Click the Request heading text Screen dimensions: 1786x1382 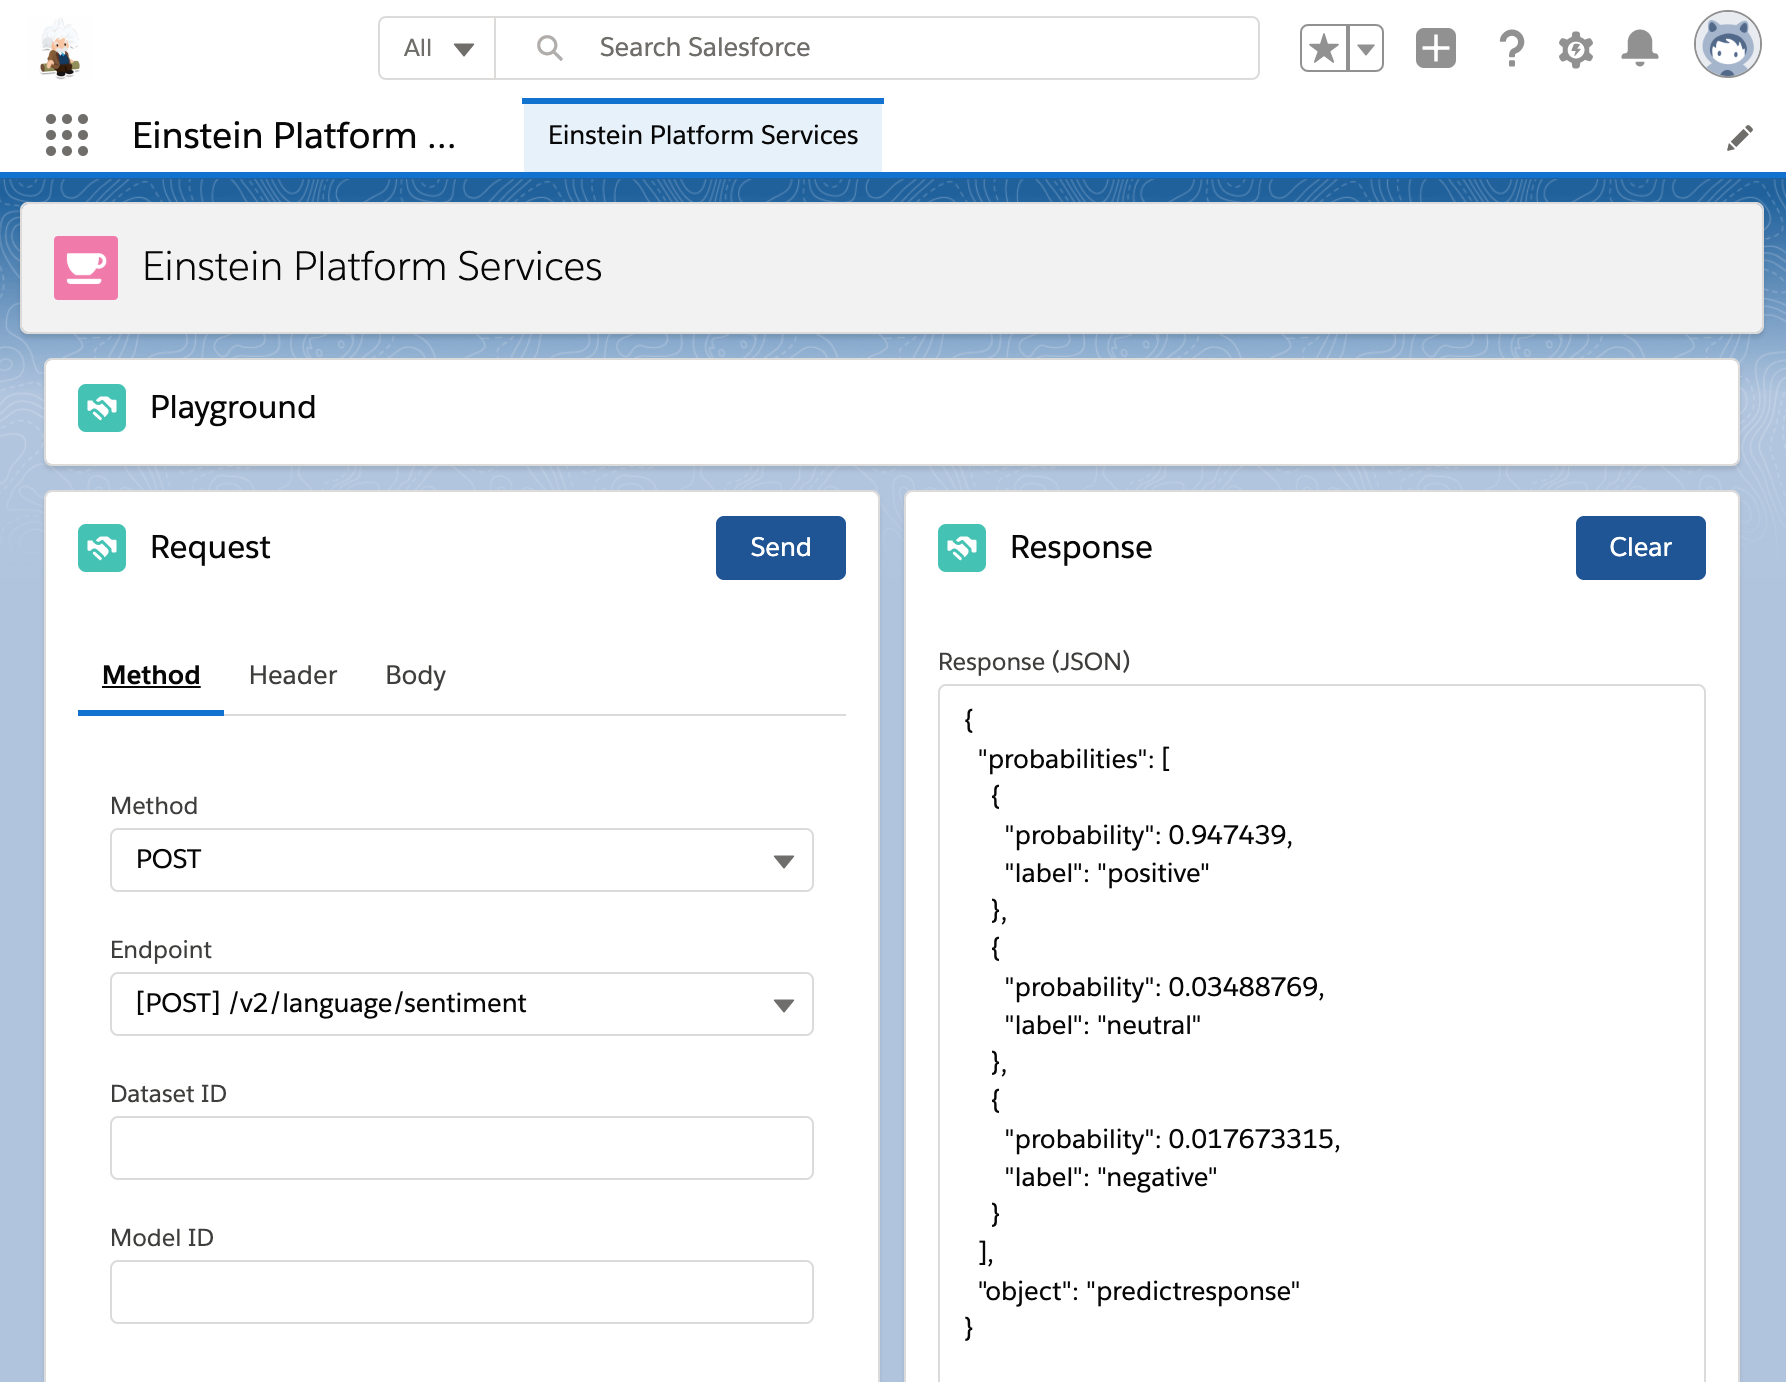pos(210,548)
